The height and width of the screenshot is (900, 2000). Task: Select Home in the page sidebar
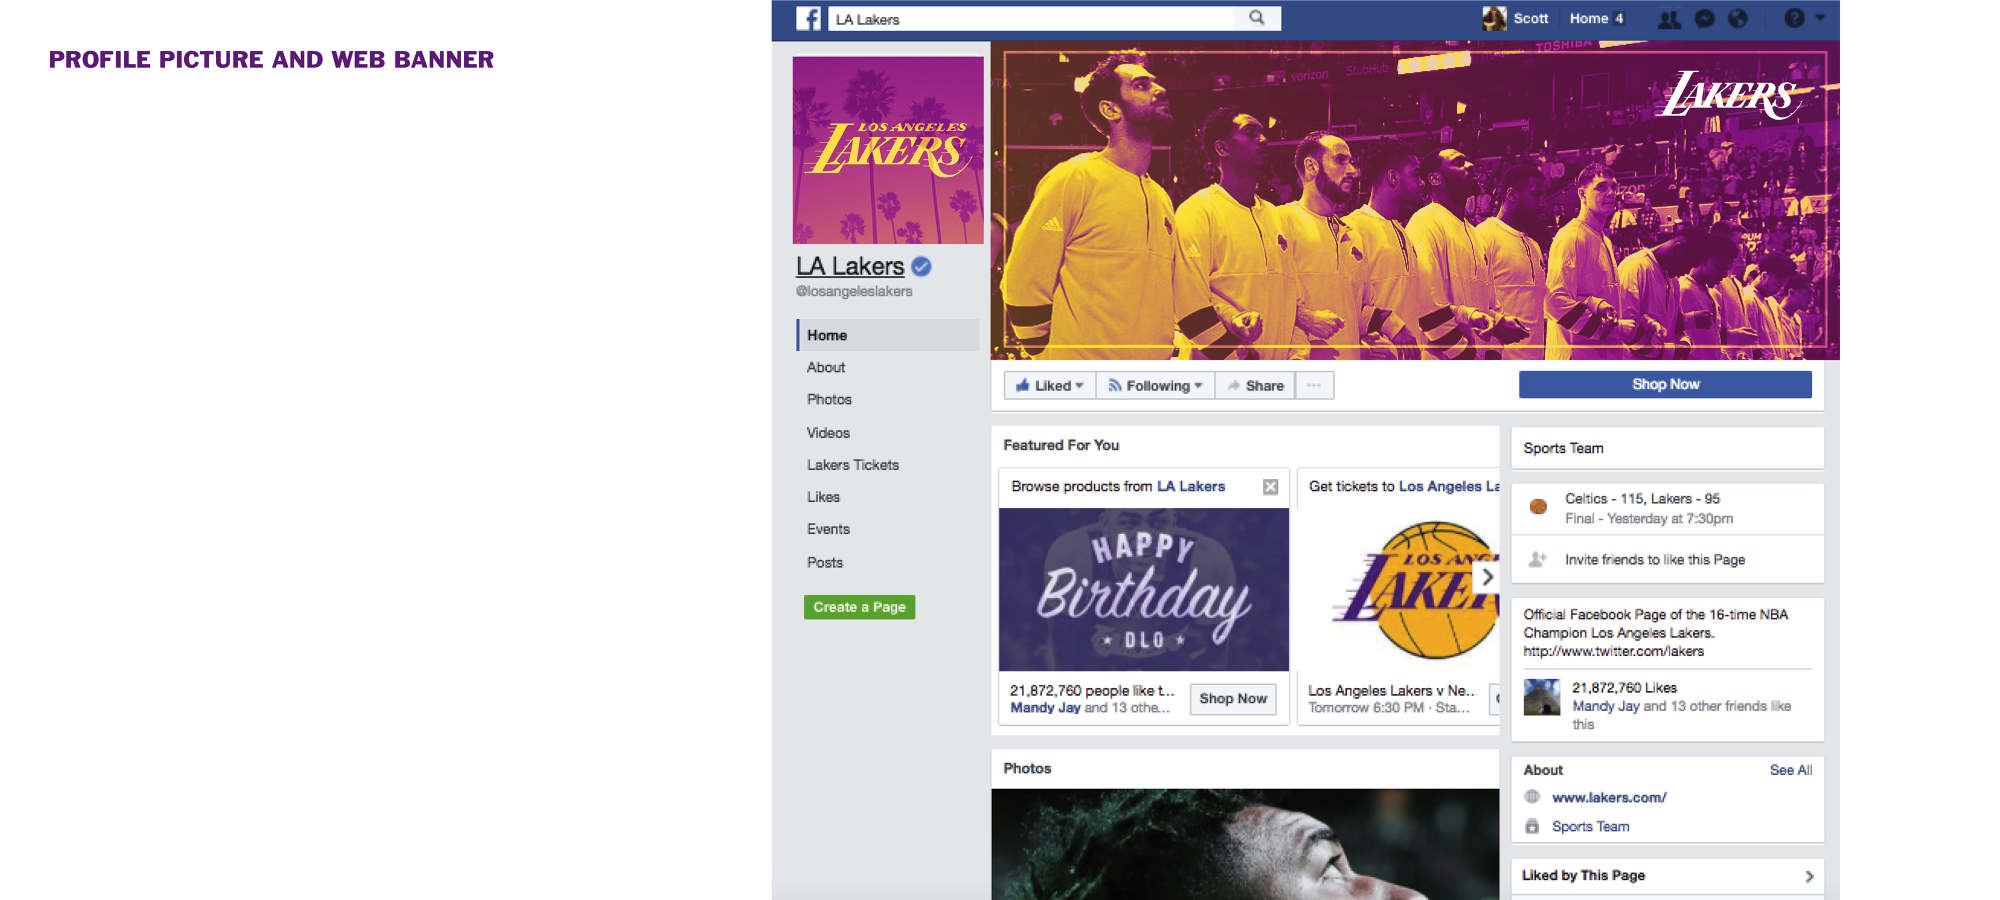(x=888, y=335)
